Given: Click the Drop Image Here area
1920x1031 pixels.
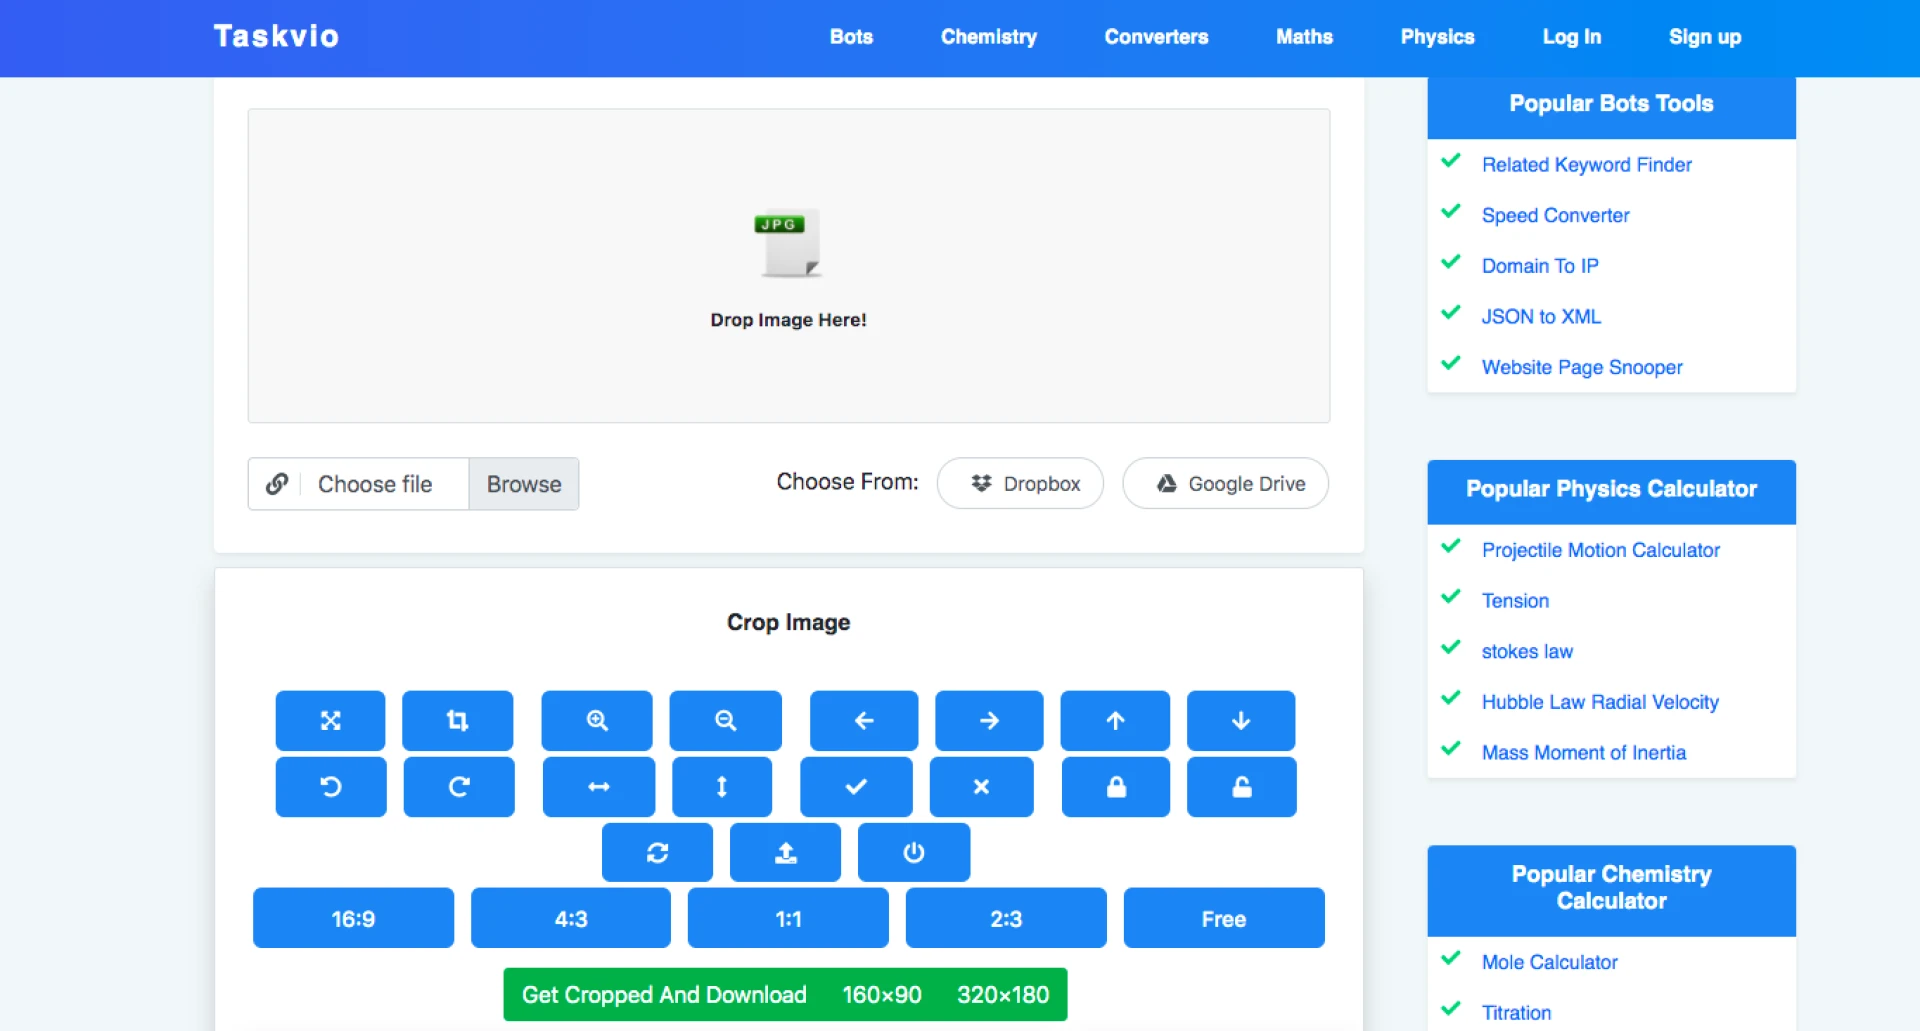Looking at the screenshot, I should point(788,266).
